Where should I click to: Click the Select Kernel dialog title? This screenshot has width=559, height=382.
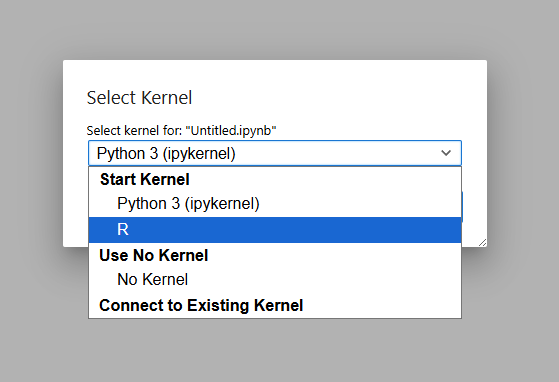[139, 98]
